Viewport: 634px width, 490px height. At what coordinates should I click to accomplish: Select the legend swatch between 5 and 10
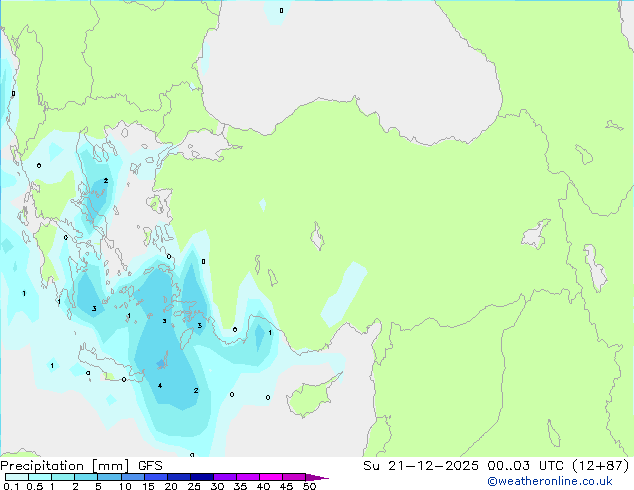[110, 477]
